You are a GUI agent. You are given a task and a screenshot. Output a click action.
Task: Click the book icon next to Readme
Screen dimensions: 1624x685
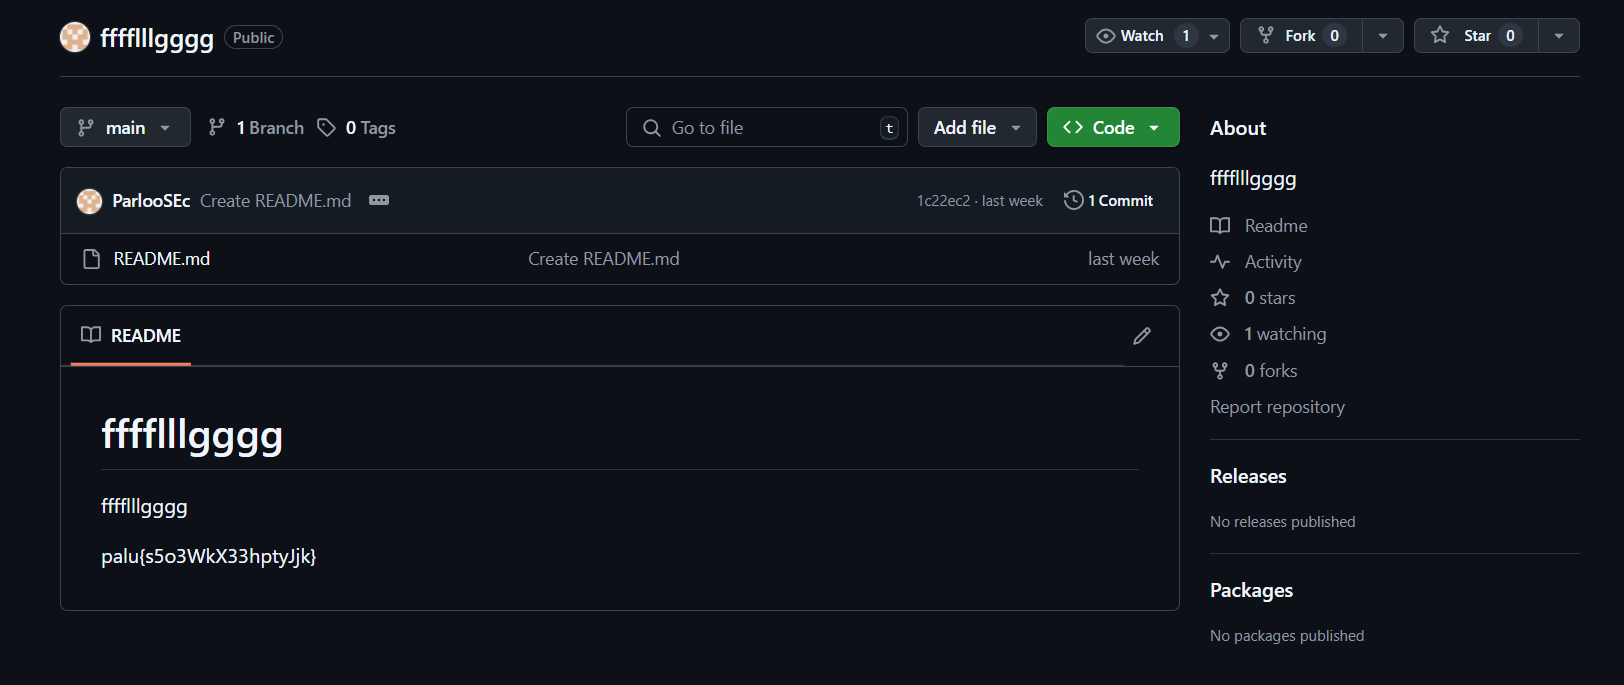(x=1219, y=226)
